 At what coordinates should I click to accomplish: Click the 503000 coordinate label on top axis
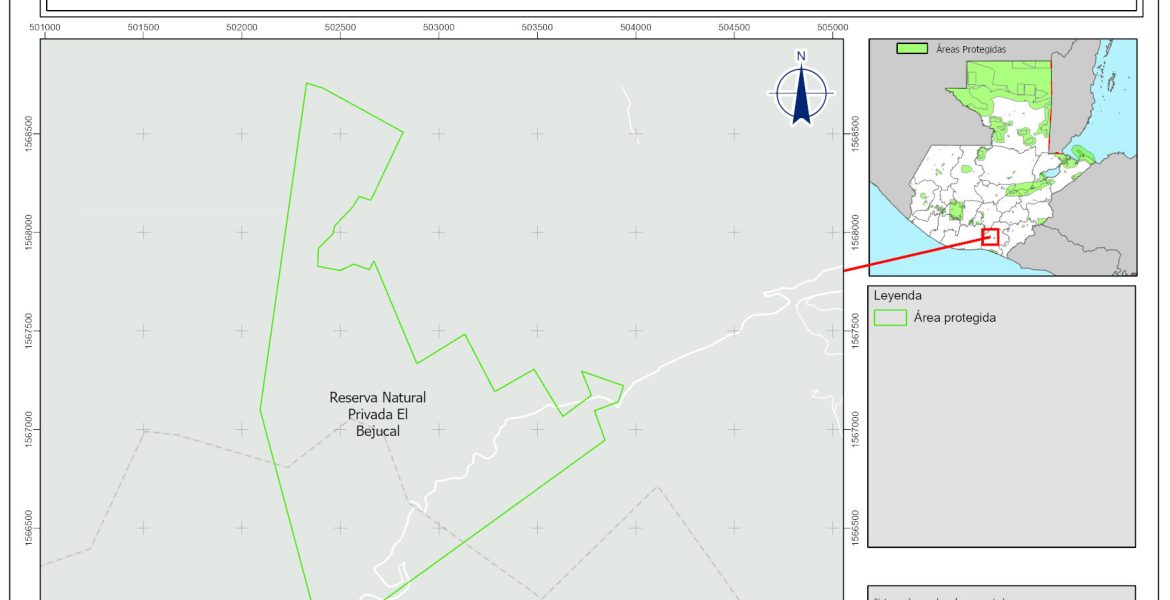pyautogui.click(x=438, y=27)
